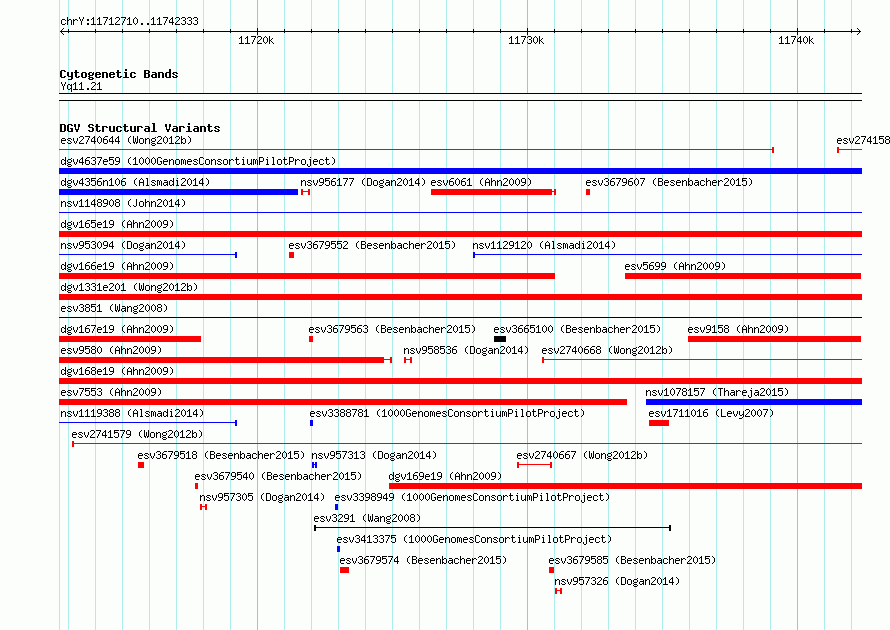Screen dimensions: 890x630
Task: Open nsv1129120 (Alsmadi2014) variant label
Action: pos(544,245)
